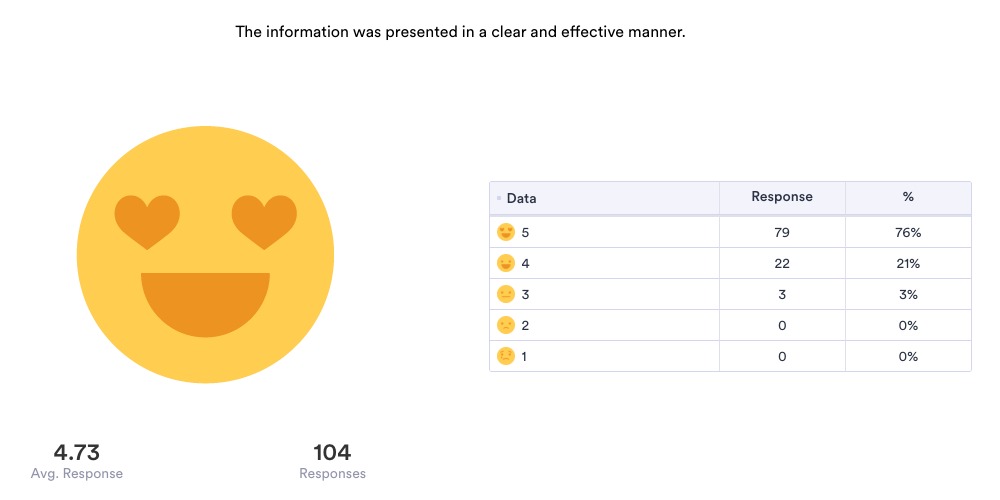This screenshot has height=500, width=1000.
Task: Click the 4.73 average response value
Action: [x=76, y=452]
